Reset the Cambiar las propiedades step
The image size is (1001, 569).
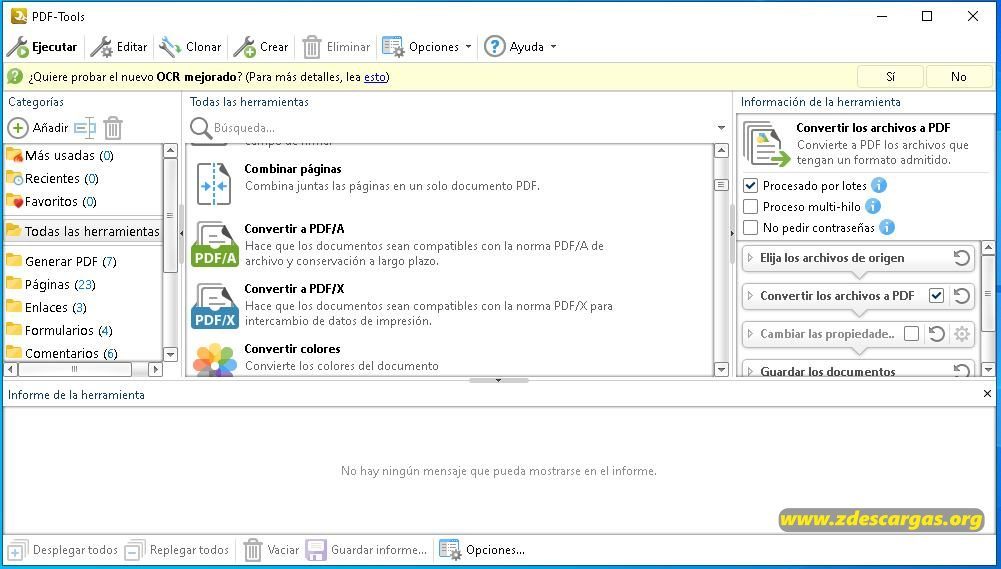click(x=937, y=333)
